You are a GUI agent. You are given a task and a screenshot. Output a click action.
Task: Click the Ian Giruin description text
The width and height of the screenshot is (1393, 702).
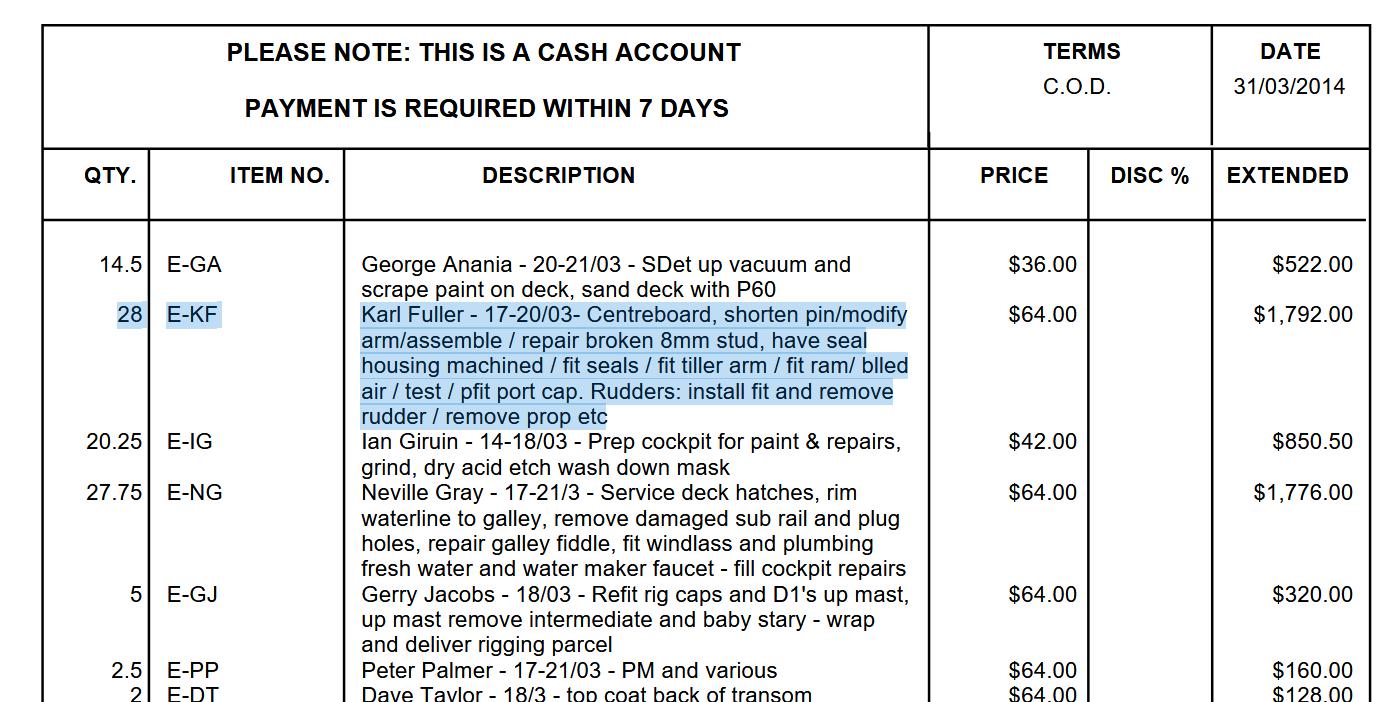click(631, 454)
